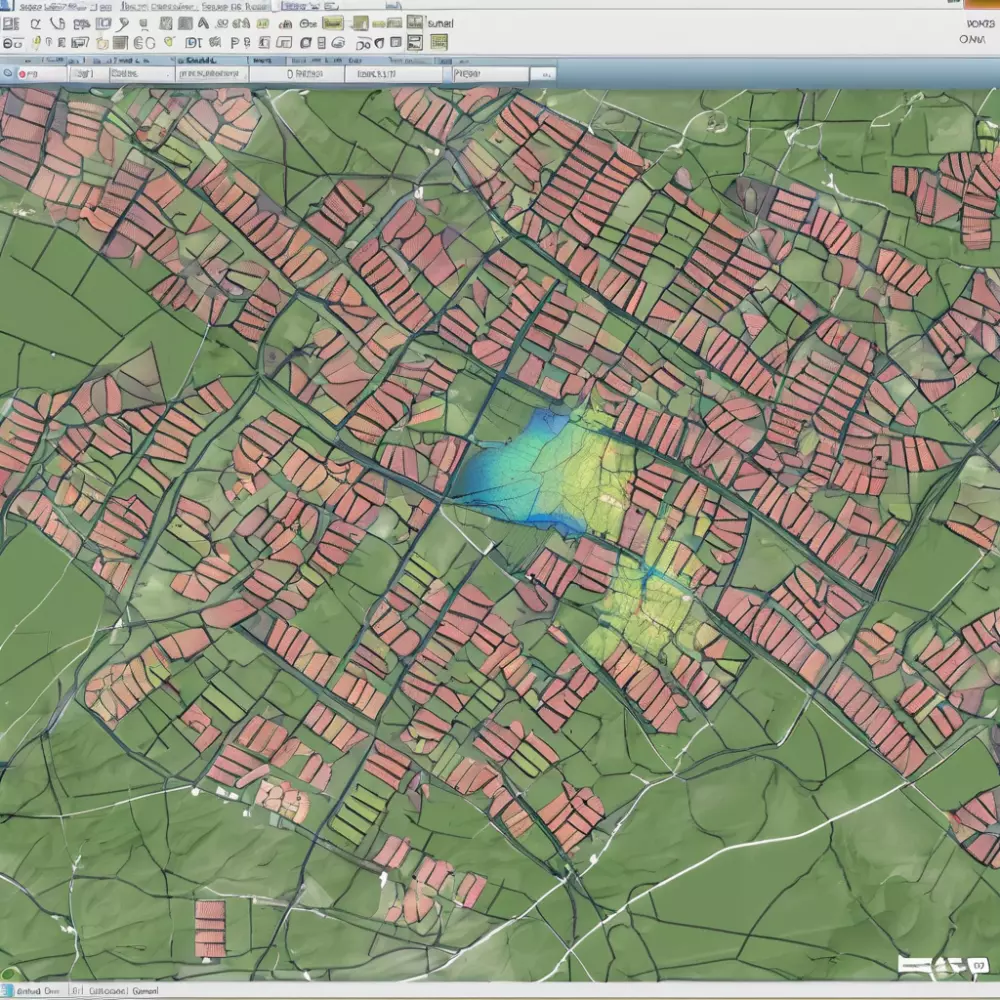The height and width of the screenshot is (1000, 1000).
Task: Click the 'DT' icon in second toolbar row
Action: 194,43
